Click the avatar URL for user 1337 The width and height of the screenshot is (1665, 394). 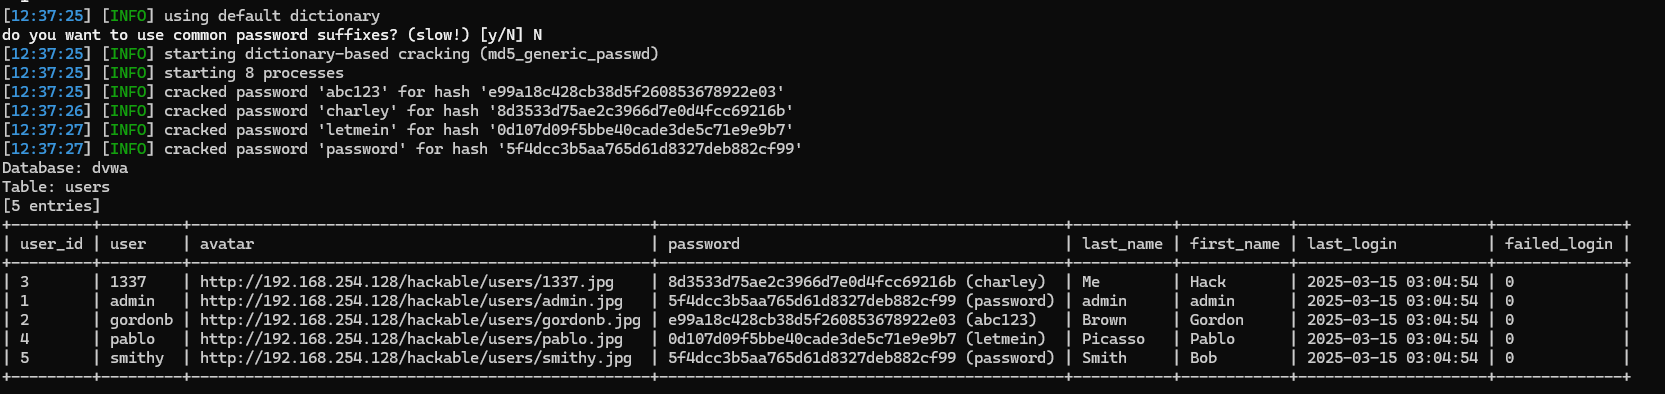click(406, 282)
